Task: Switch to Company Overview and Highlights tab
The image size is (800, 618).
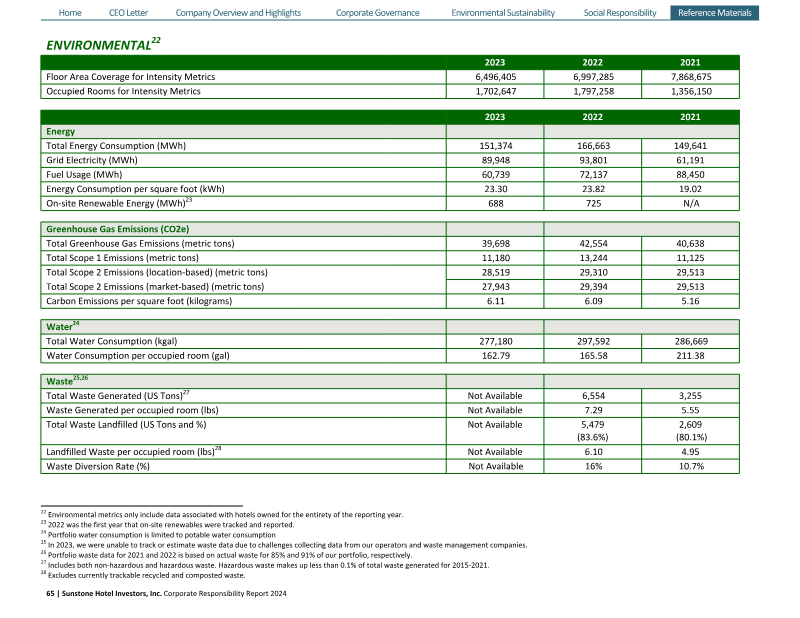Action: (x=239, y=13)
